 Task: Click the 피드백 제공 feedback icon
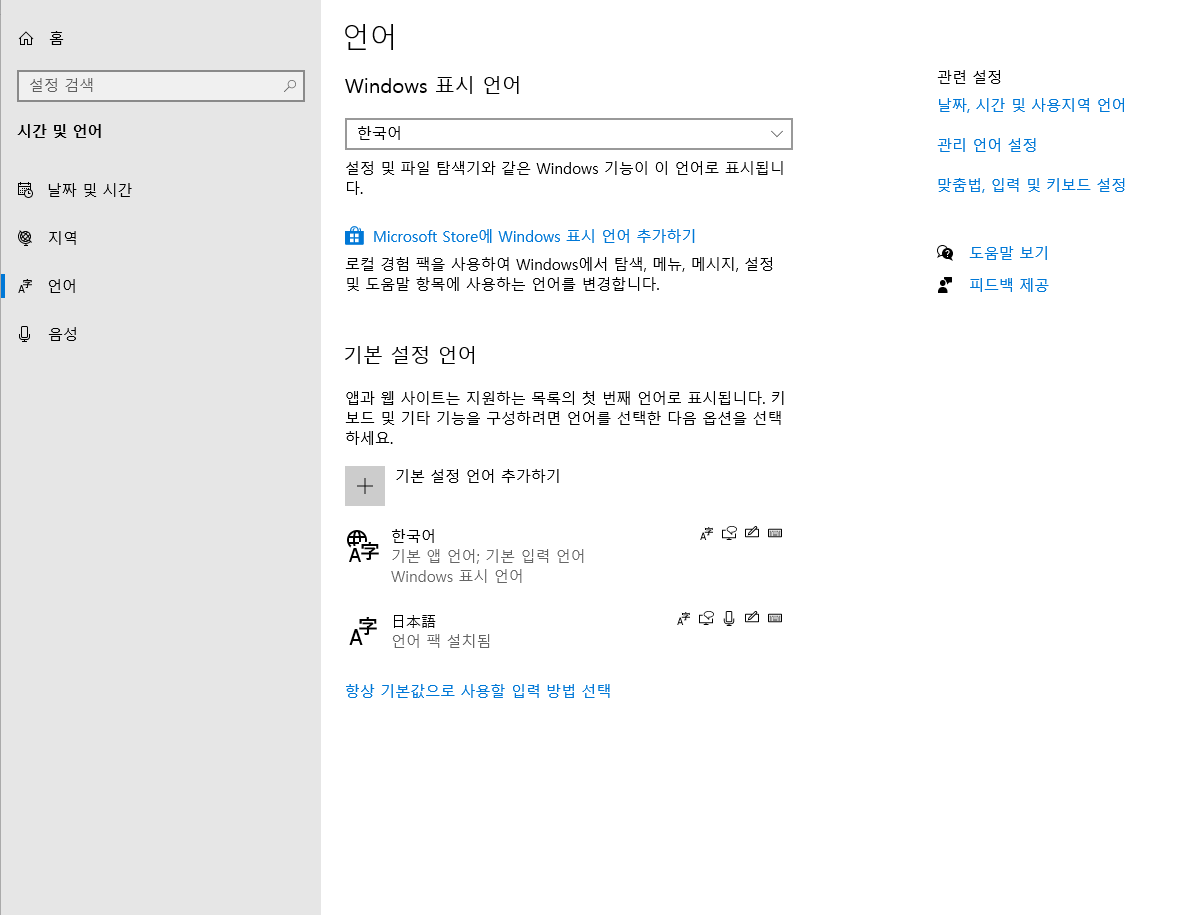click(945, 285)
